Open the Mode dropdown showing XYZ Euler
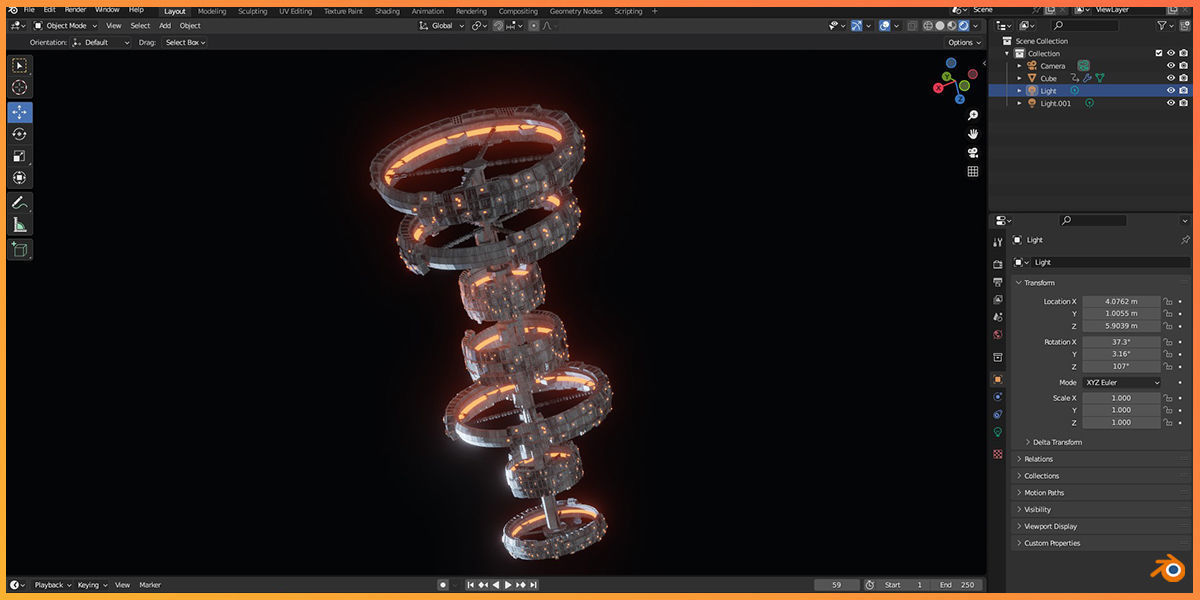1200x600 pixels. click(x=1122, y=382)
